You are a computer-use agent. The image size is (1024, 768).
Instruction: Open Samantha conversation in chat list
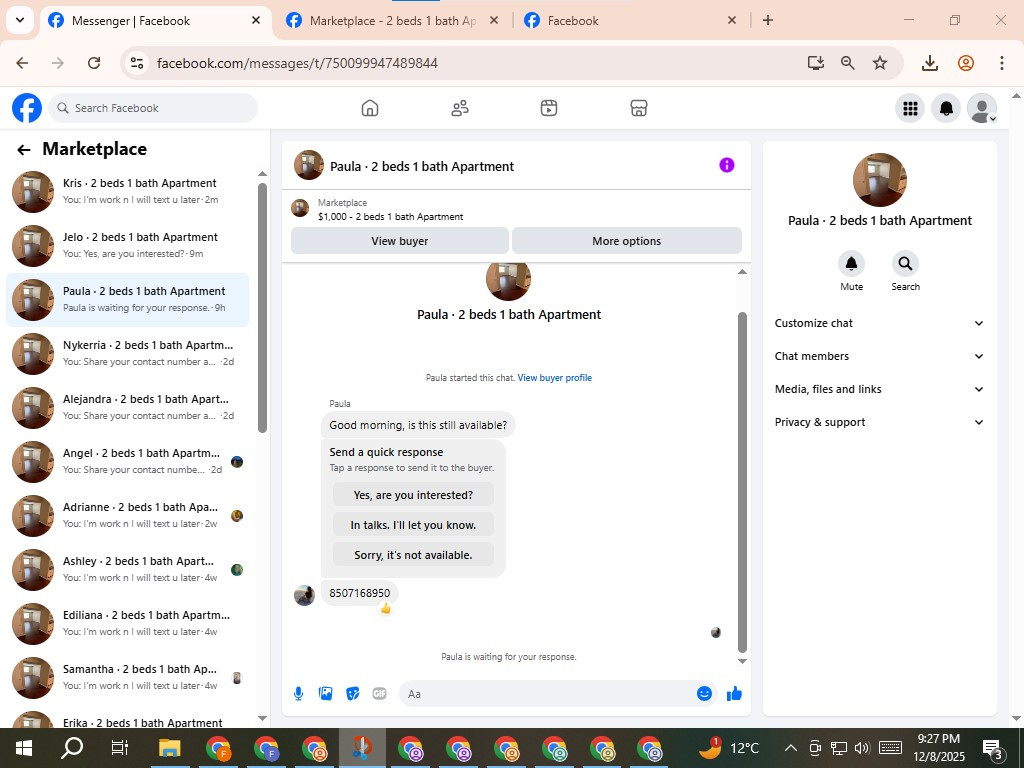coord(127,678)
